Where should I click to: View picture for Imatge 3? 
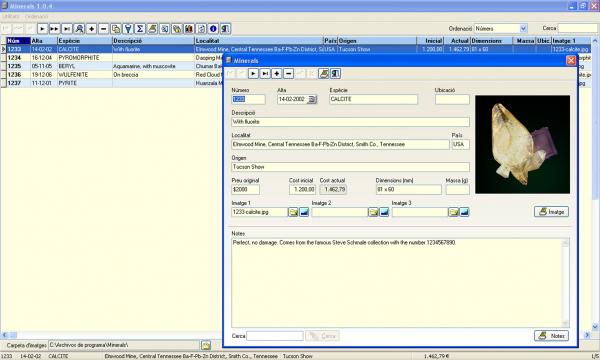tap(464, 212)
